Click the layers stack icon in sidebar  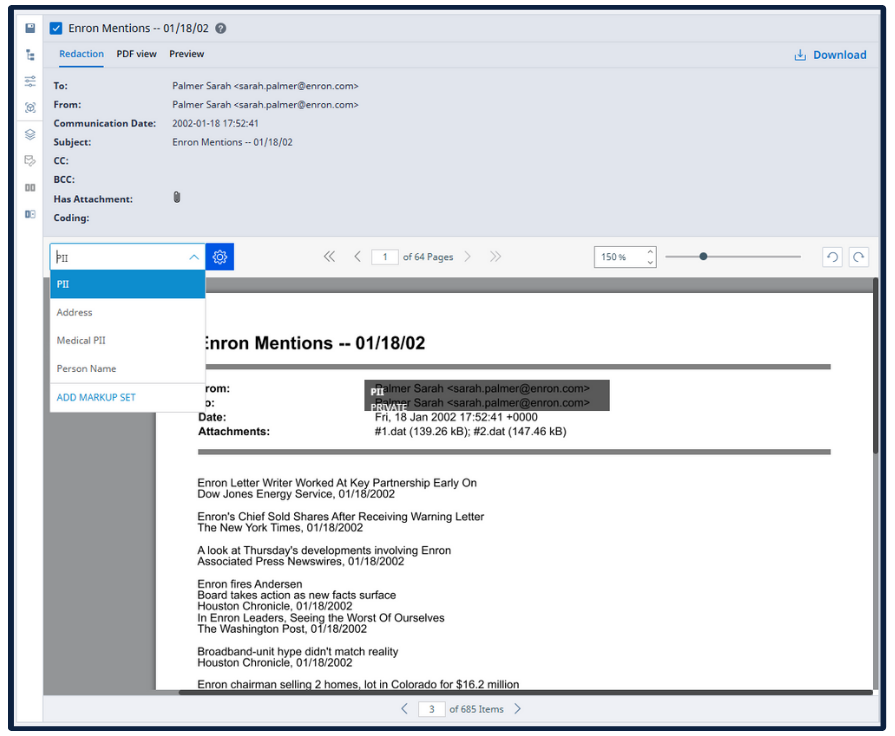[30, 134]
